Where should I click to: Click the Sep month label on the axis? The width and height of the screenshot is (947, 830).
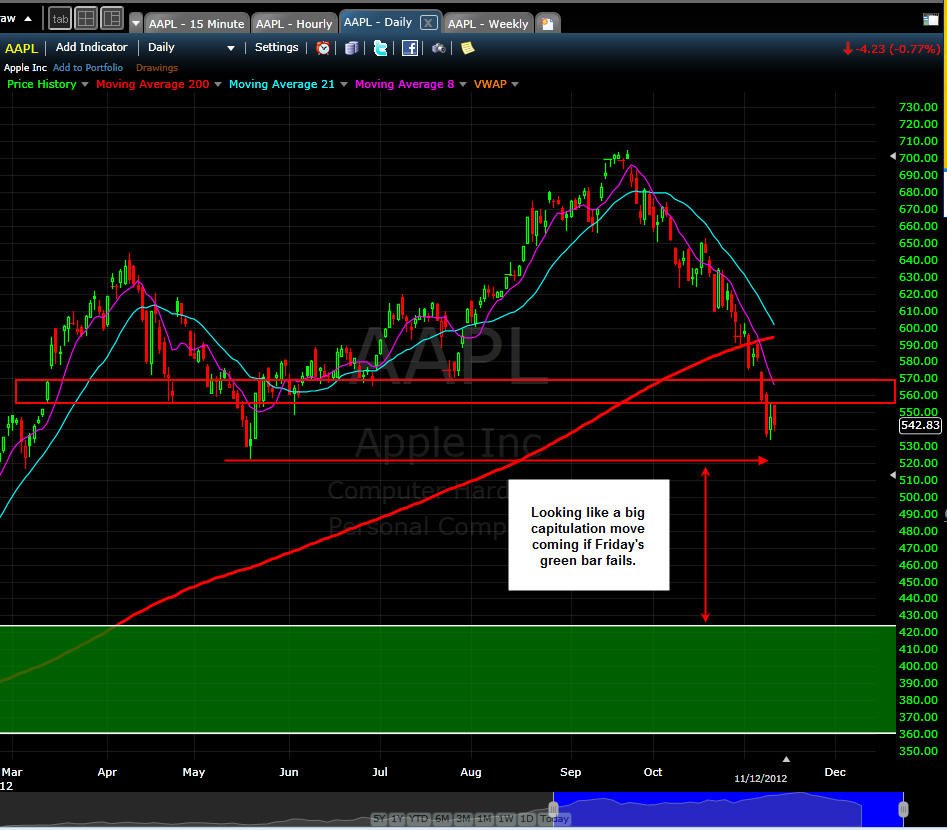click(570, 772)
